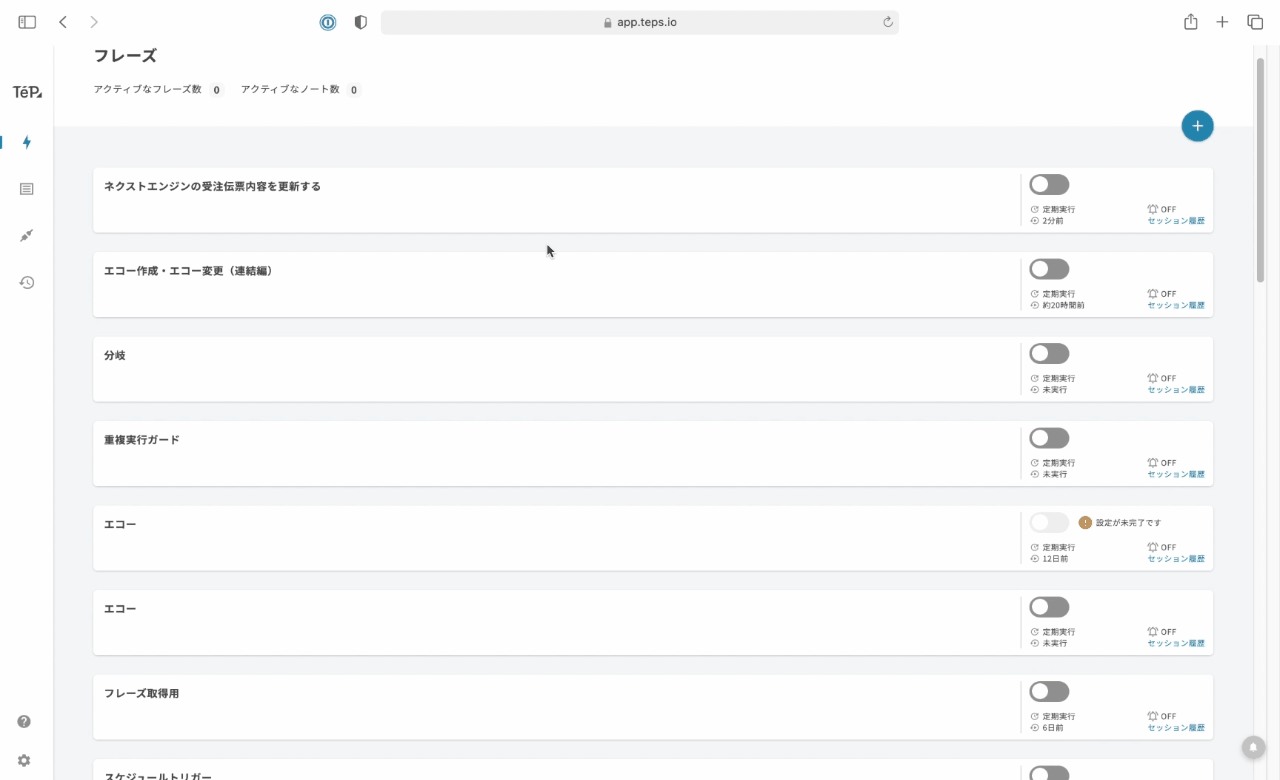Turn on the 重複実行ガード phrase toggle
Image resolution: width=1280 pixels, height=780 pixels.
point(1049,438)
